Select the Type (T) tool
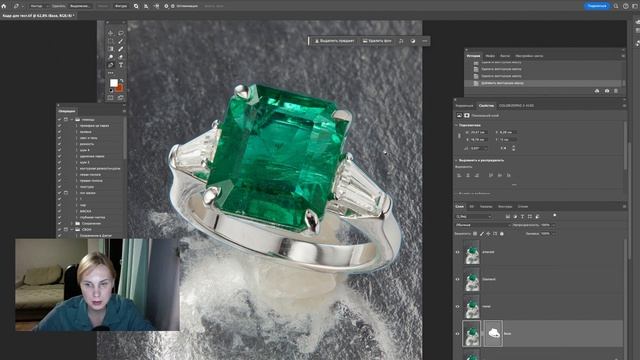Image resolution: width=640 pixels, height=360 pixels. (x=121, y=65)
